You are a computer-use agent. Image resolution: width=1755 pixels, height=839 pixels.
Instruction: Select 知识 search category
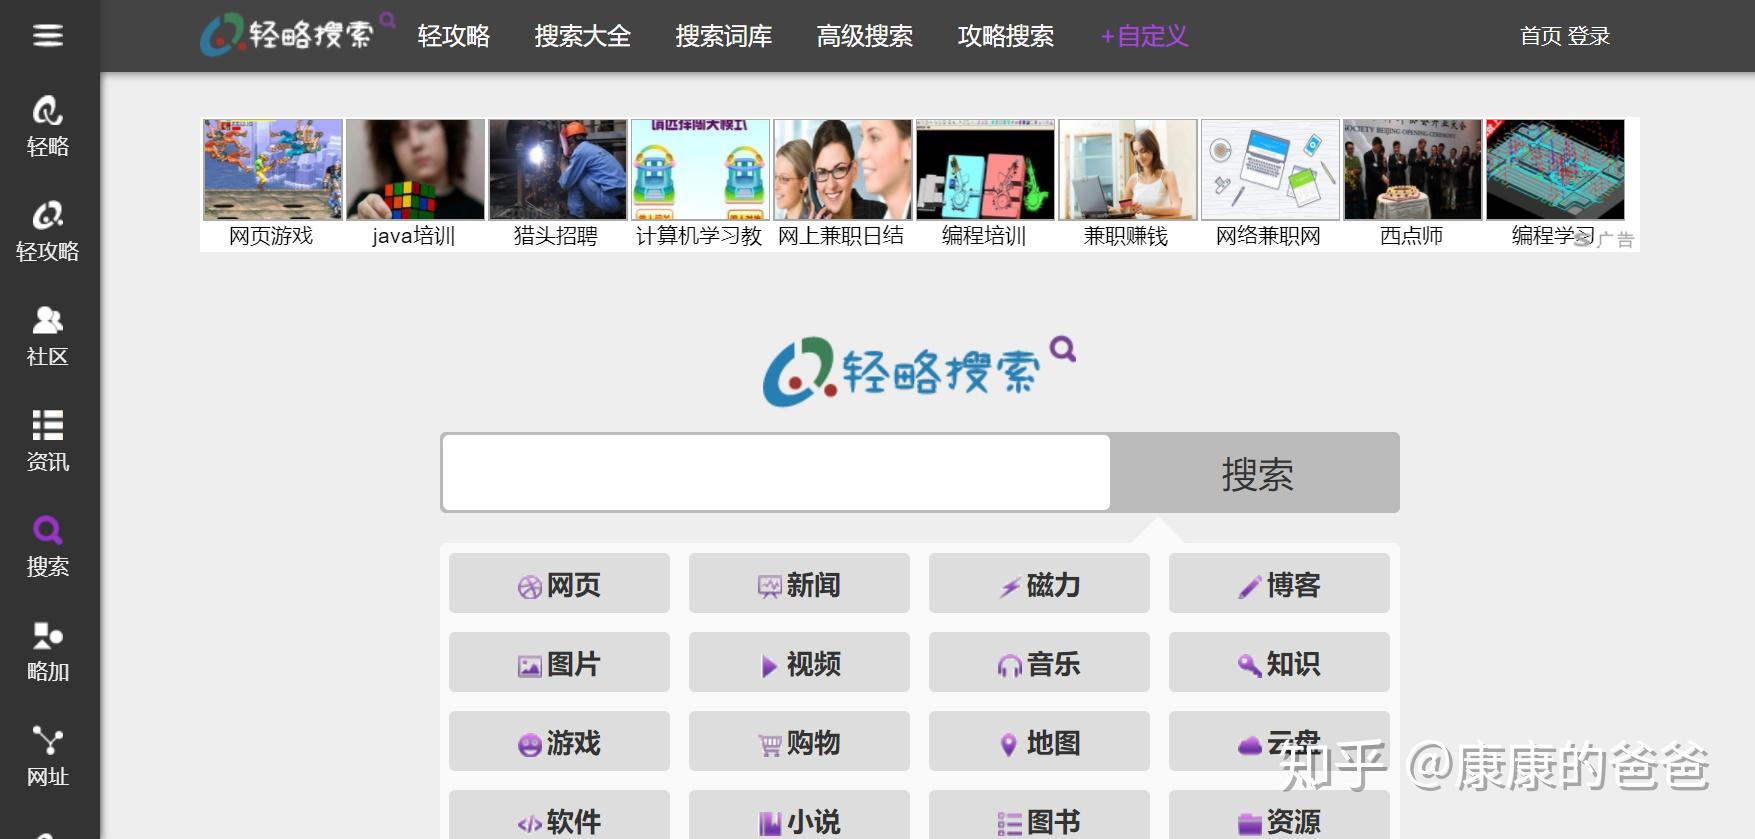(x=1279, y=662)
